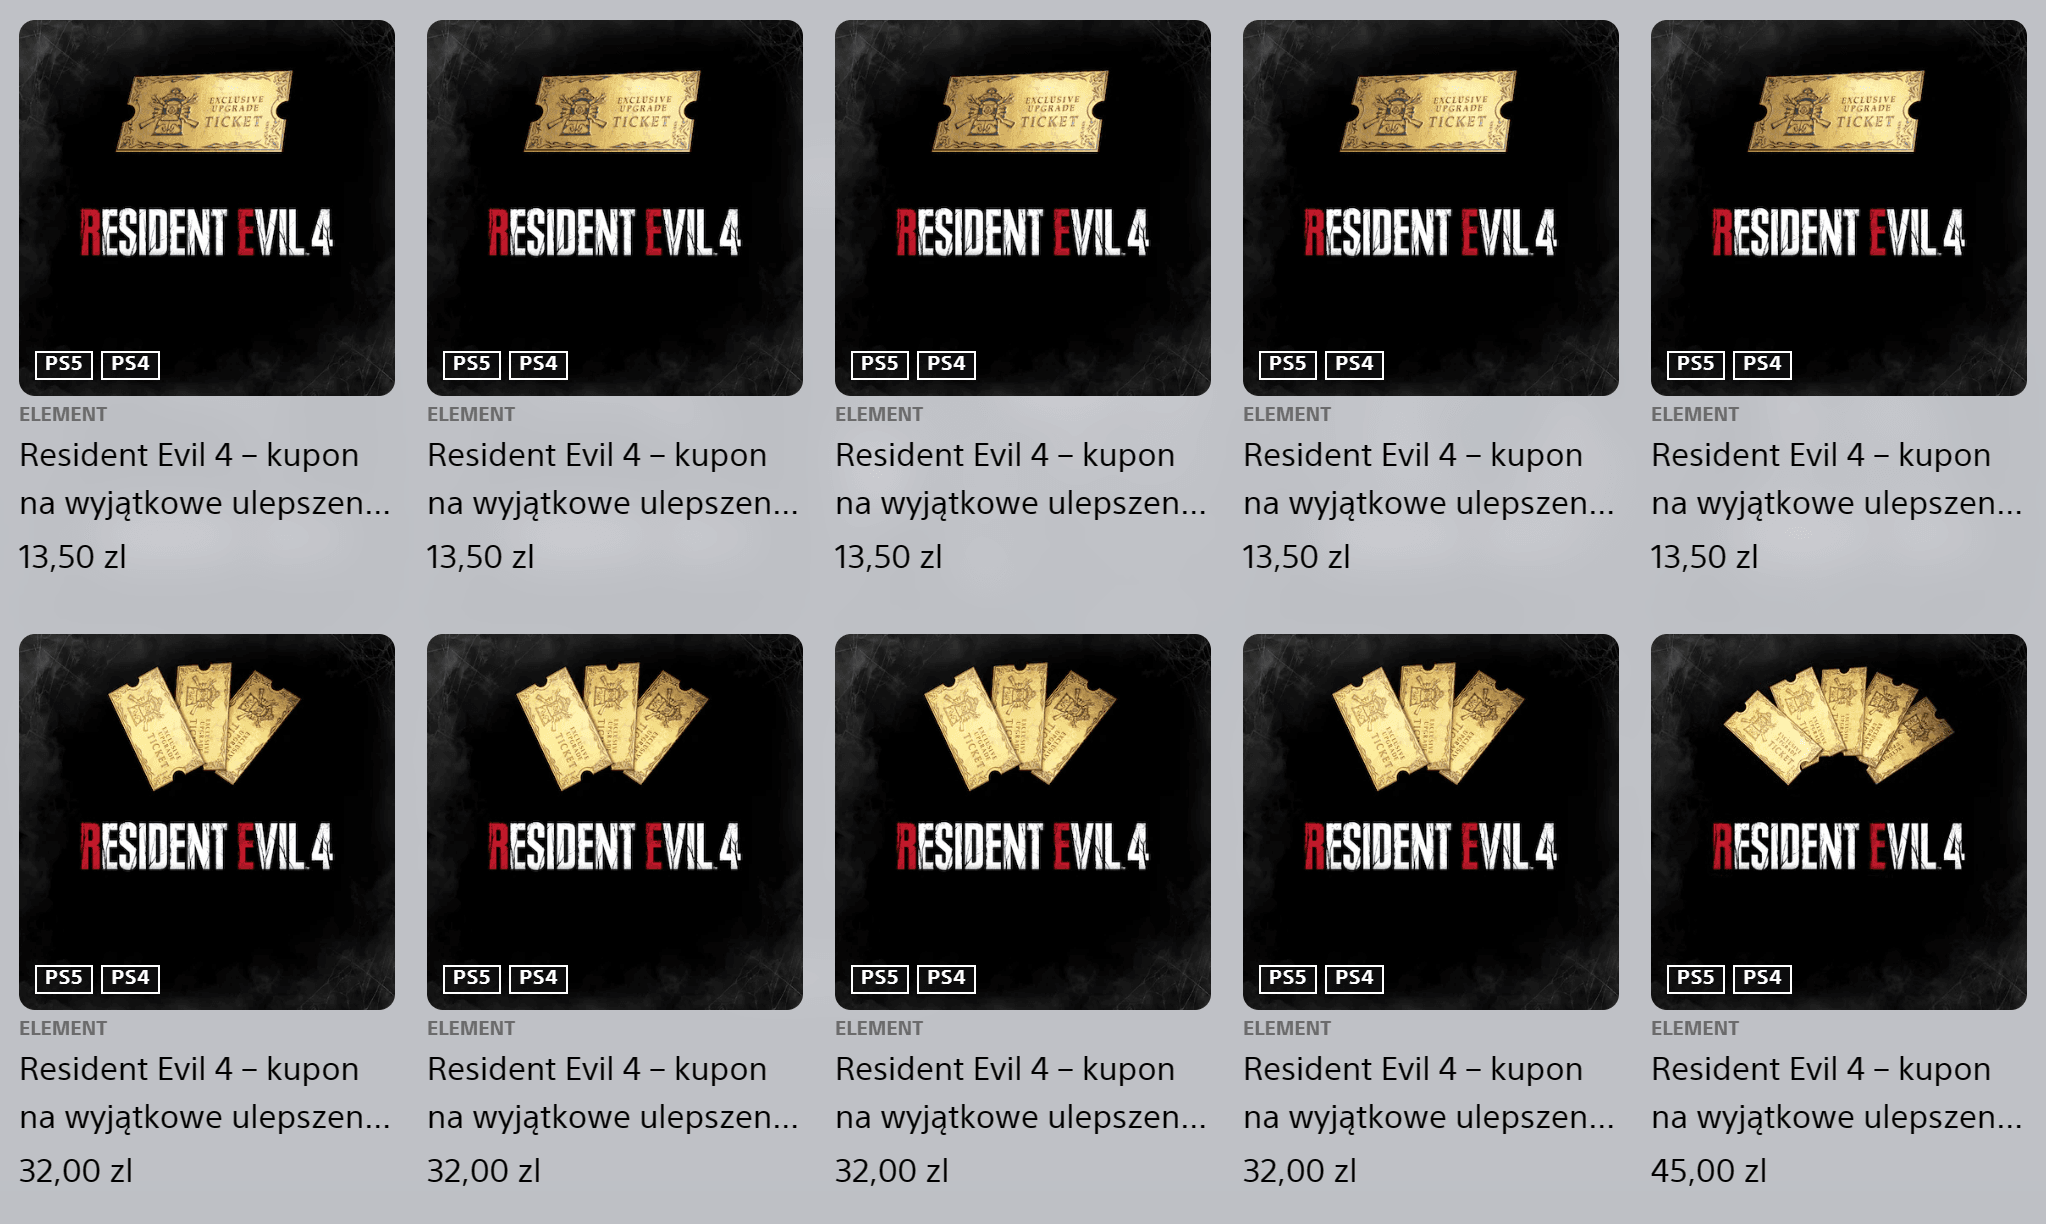Open title of the 45,00 zl coupon item

(1837, 1092)
